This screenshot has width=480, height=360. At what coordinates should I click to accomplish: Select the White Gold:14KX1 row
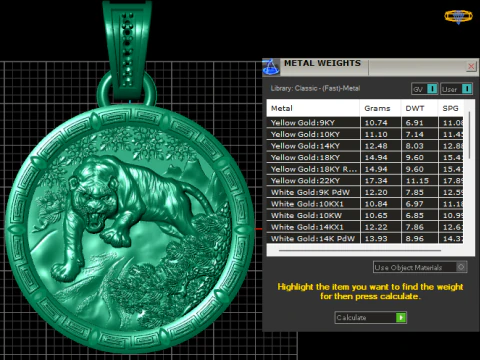pos(365,227)
